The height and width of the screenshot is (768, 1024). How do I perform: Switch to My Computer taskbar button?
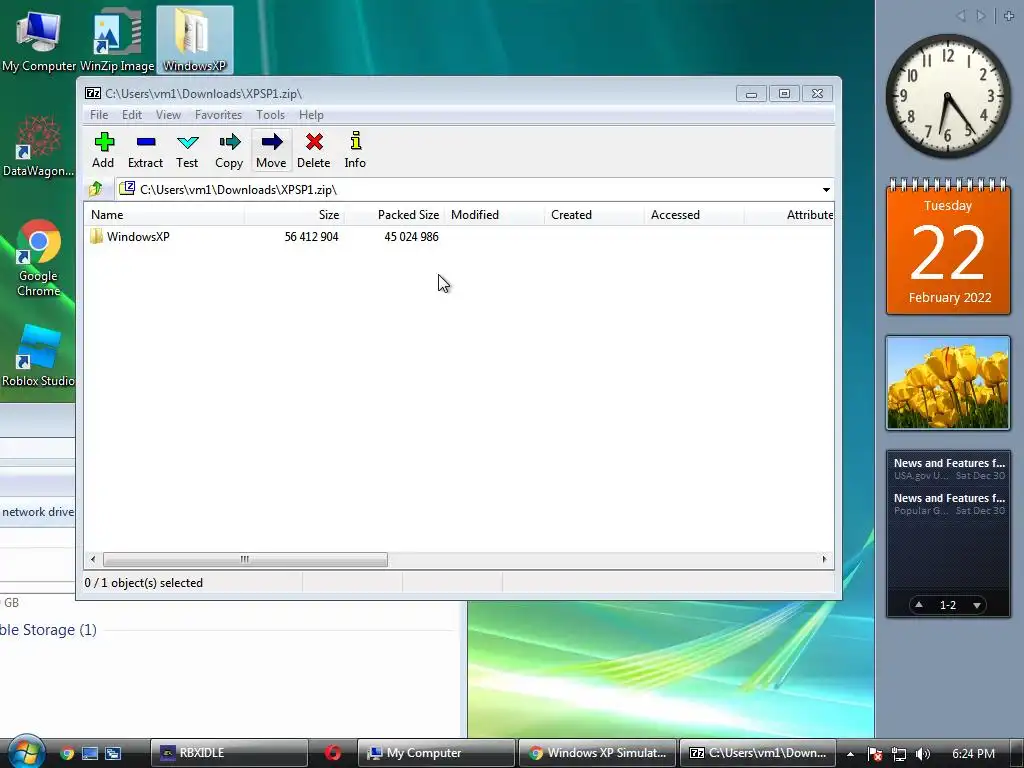[436, 753]
